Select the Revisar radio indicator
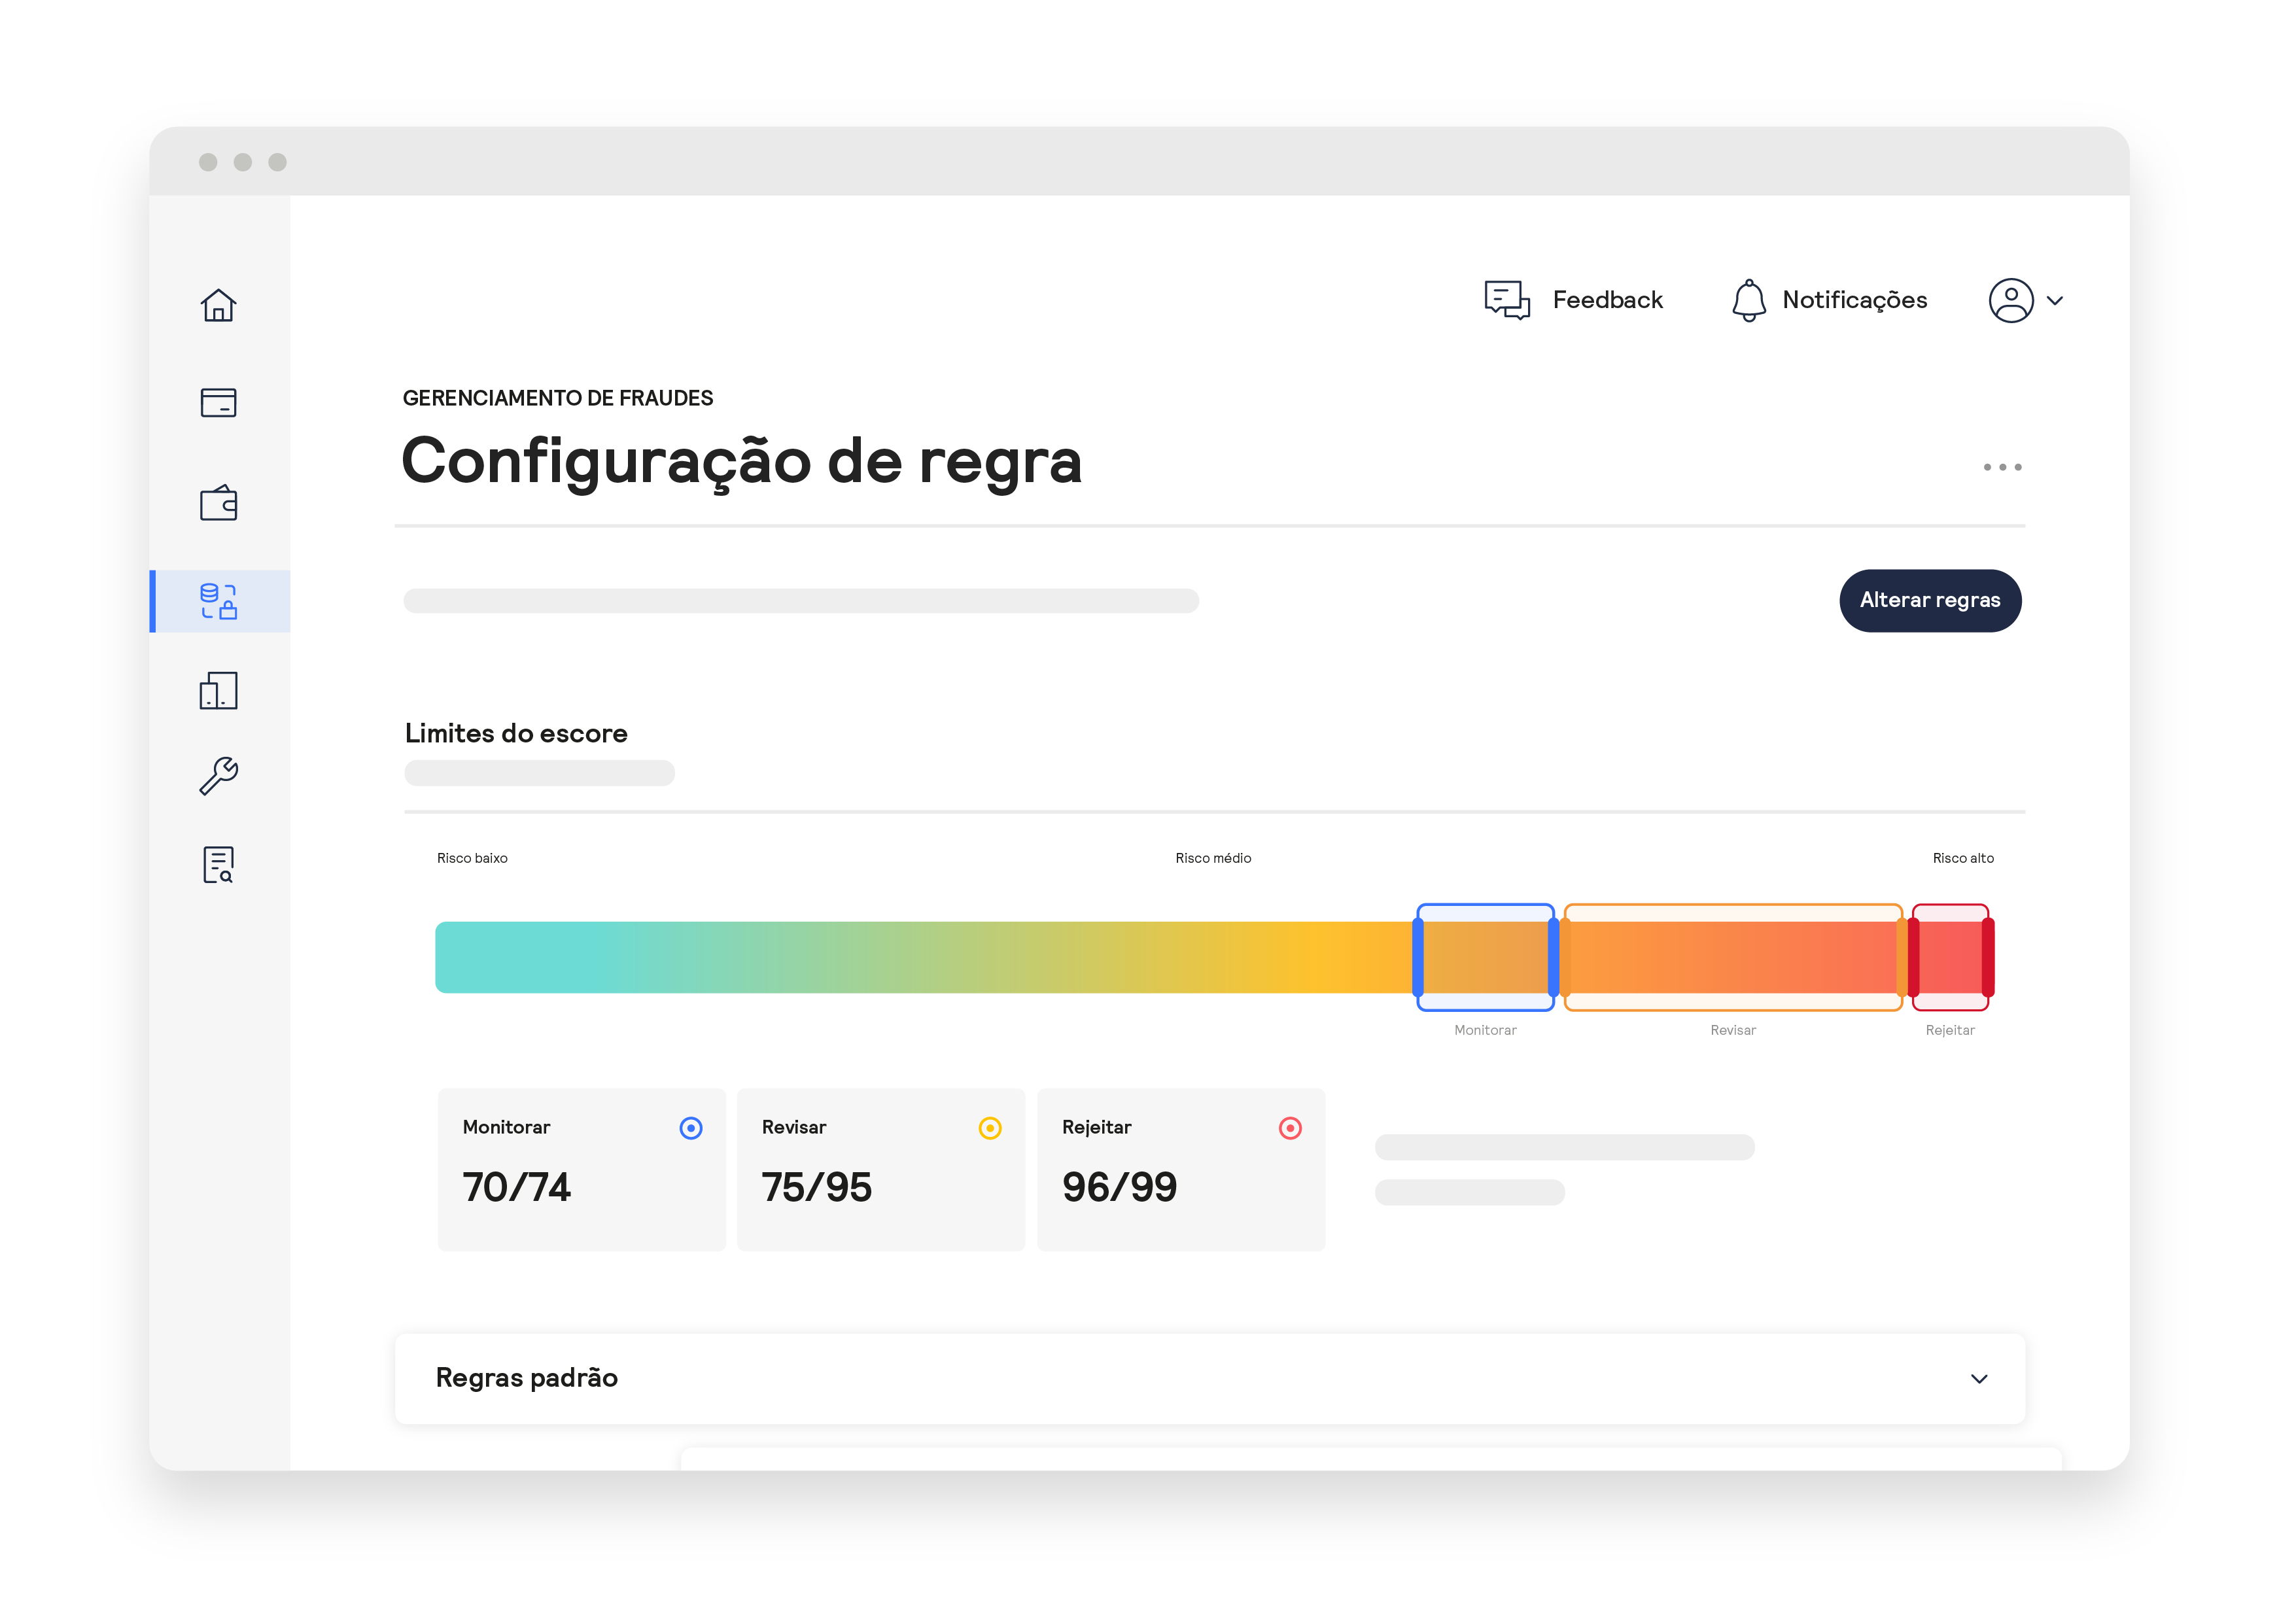2296x1598 pixels. (990, 1127)
